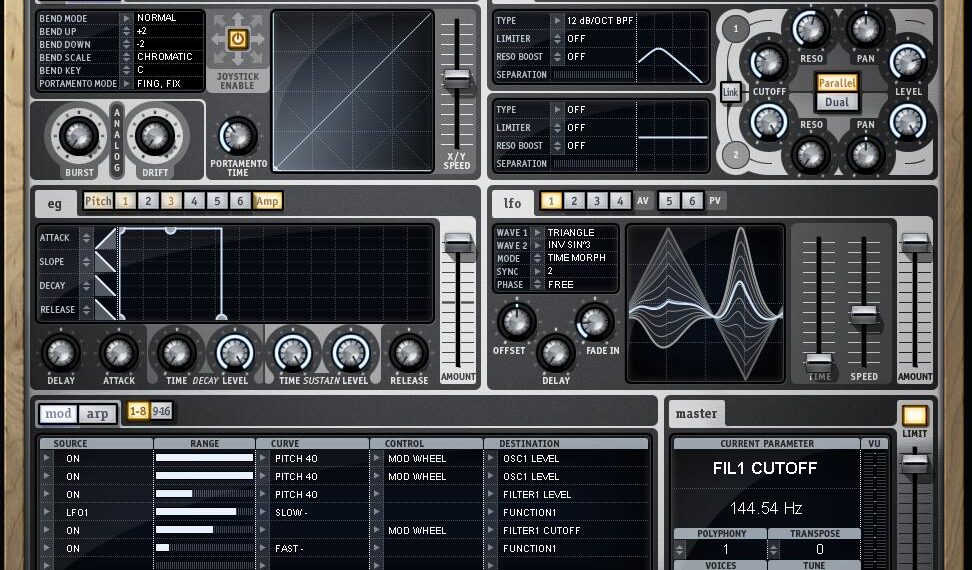Click the filter 1 Level knob

908,62
